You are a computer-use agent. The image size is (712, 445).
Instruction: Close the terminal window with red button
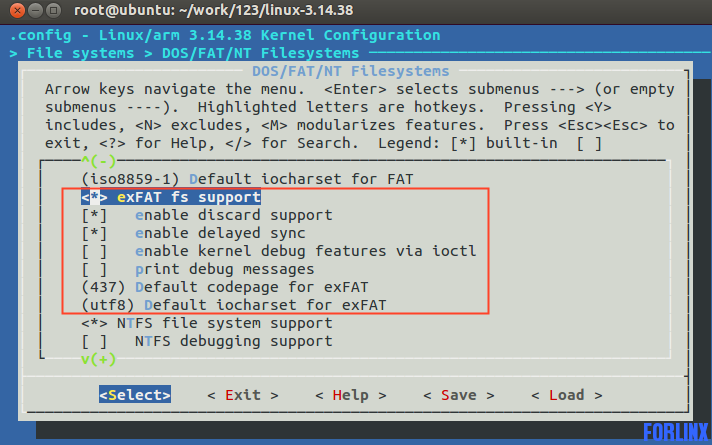(17, 10)
